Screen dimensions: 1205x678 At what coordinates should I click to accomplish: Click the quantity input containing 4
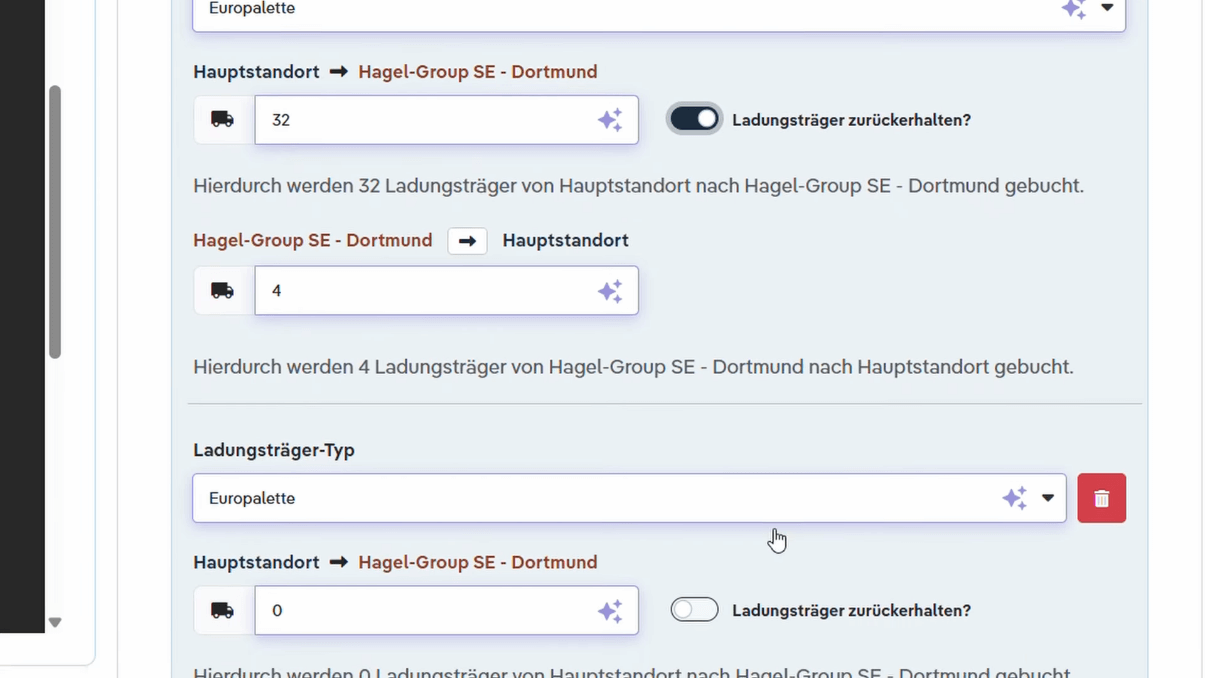pos(446,291)
